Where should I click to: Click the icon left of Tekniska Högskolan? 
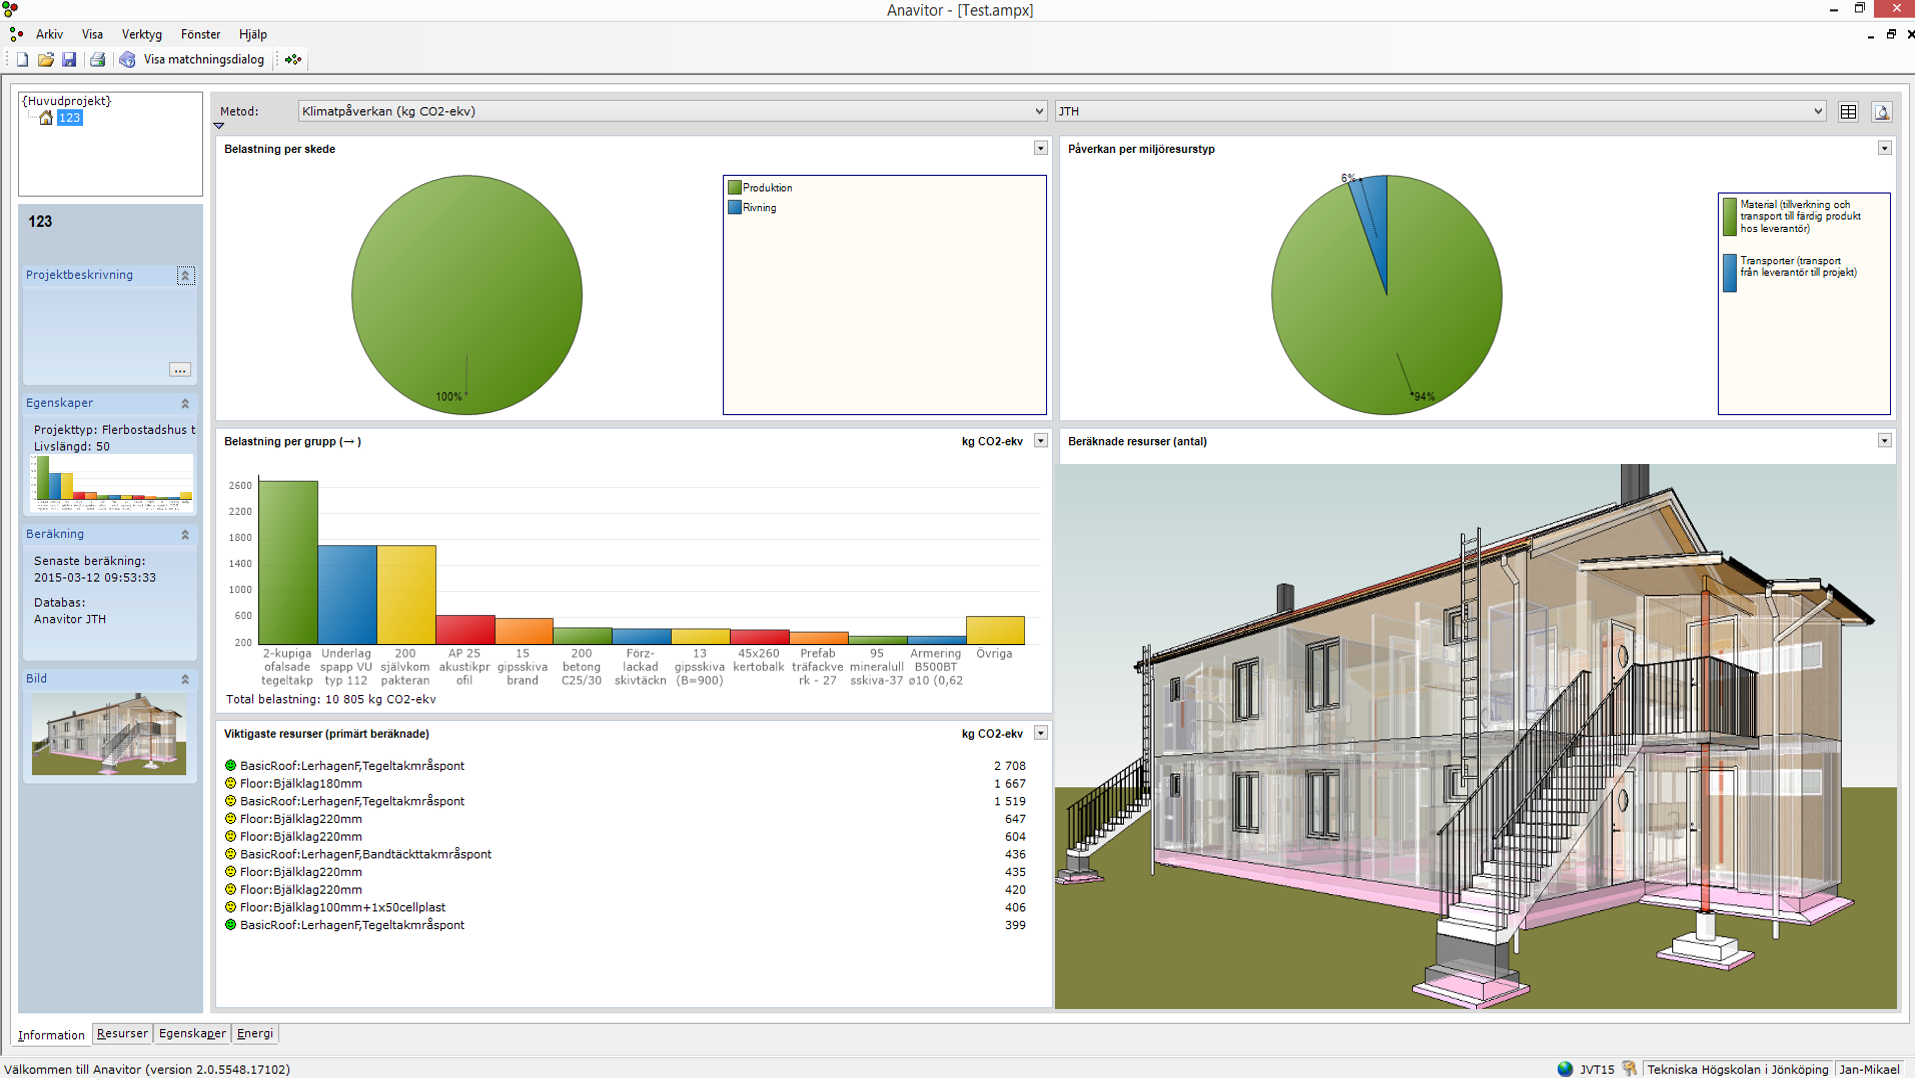pos(1630,1069)
